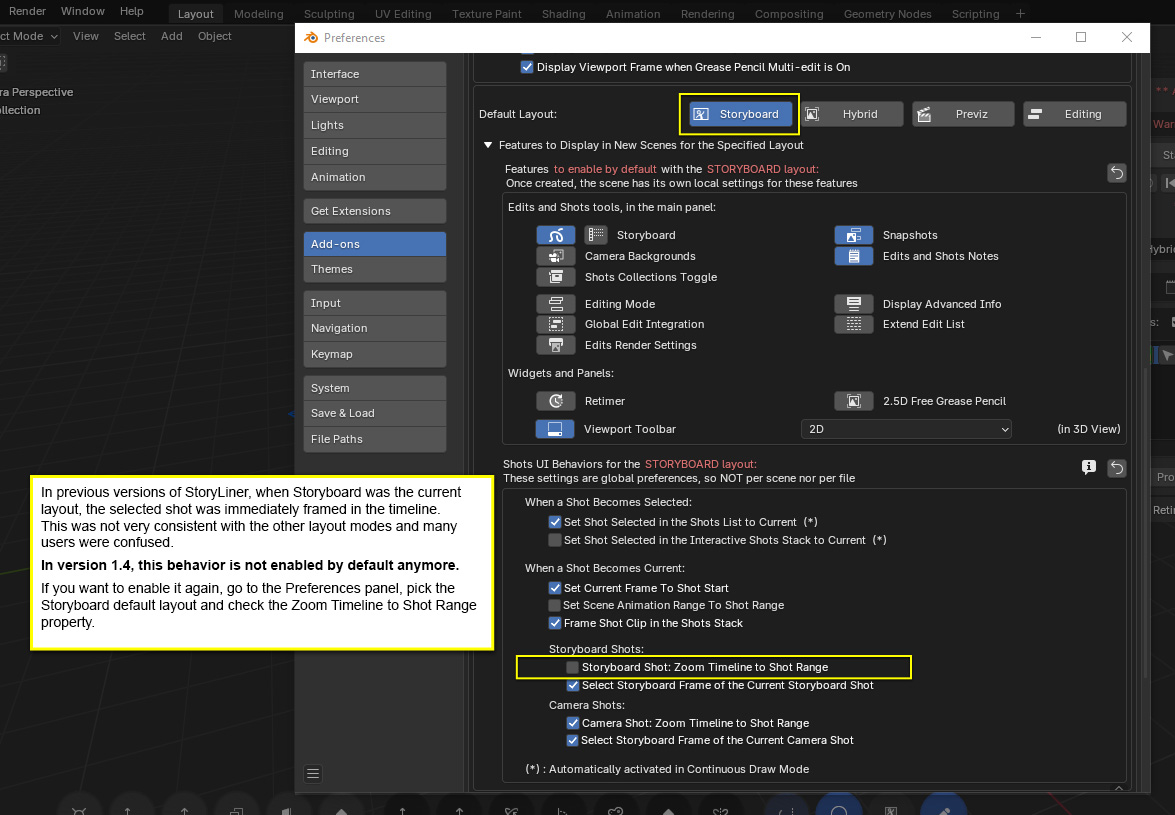Select the Editing default layout button

pyautogui.click(x=1075, y=114)
